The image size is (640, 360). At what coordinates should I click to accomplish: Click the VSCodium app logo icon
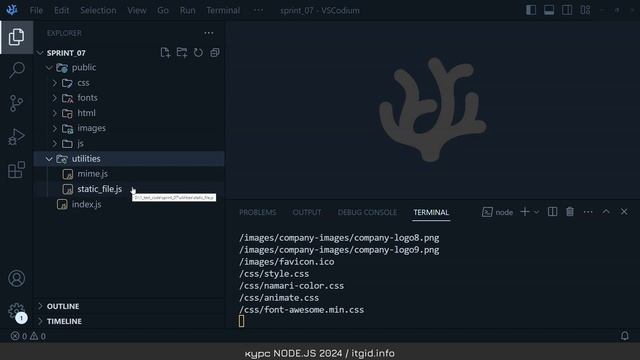tap(12, 10)
